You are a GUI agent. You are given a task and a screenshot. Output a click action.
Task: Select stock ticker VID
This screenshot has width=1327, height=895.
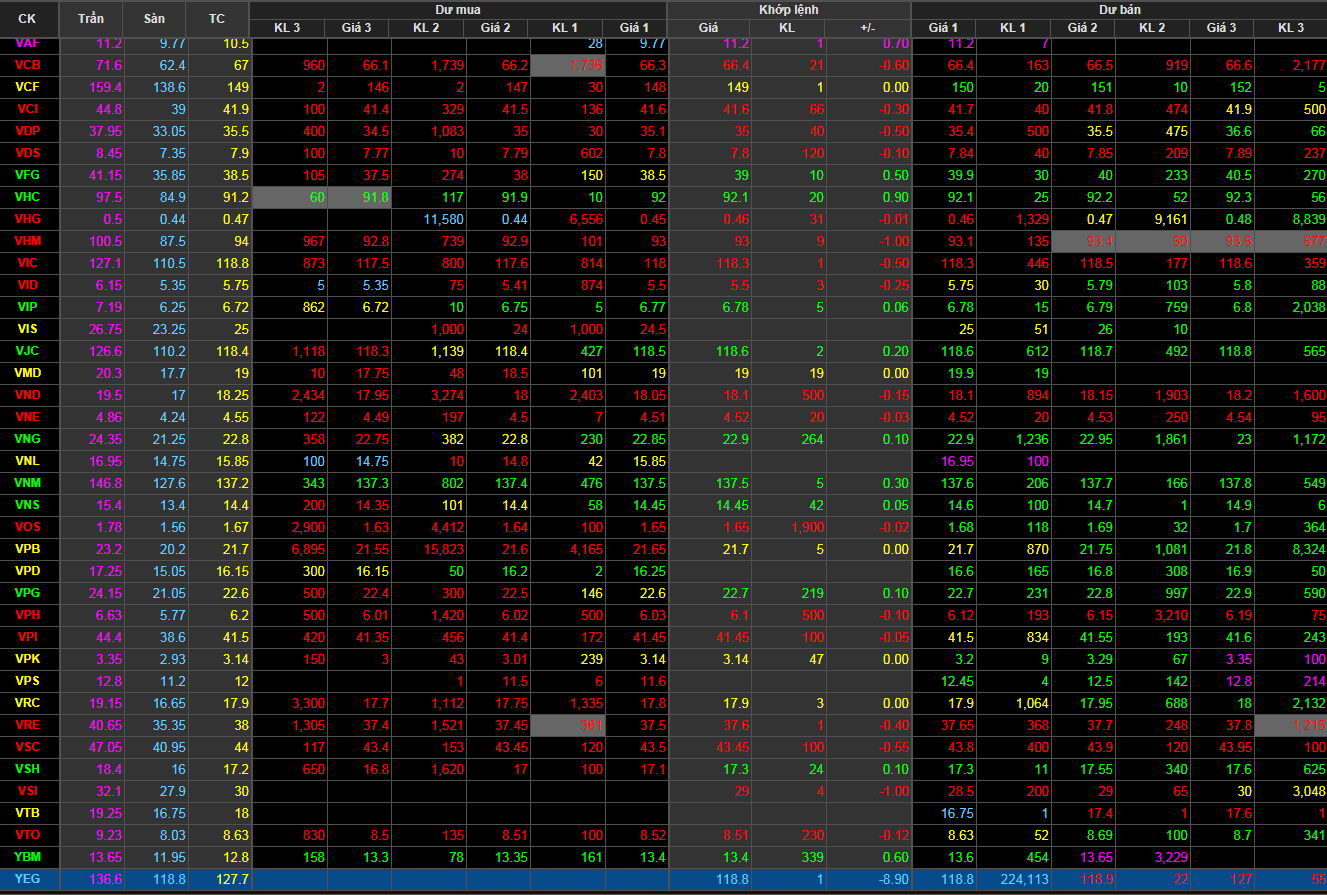pos(28,285)
